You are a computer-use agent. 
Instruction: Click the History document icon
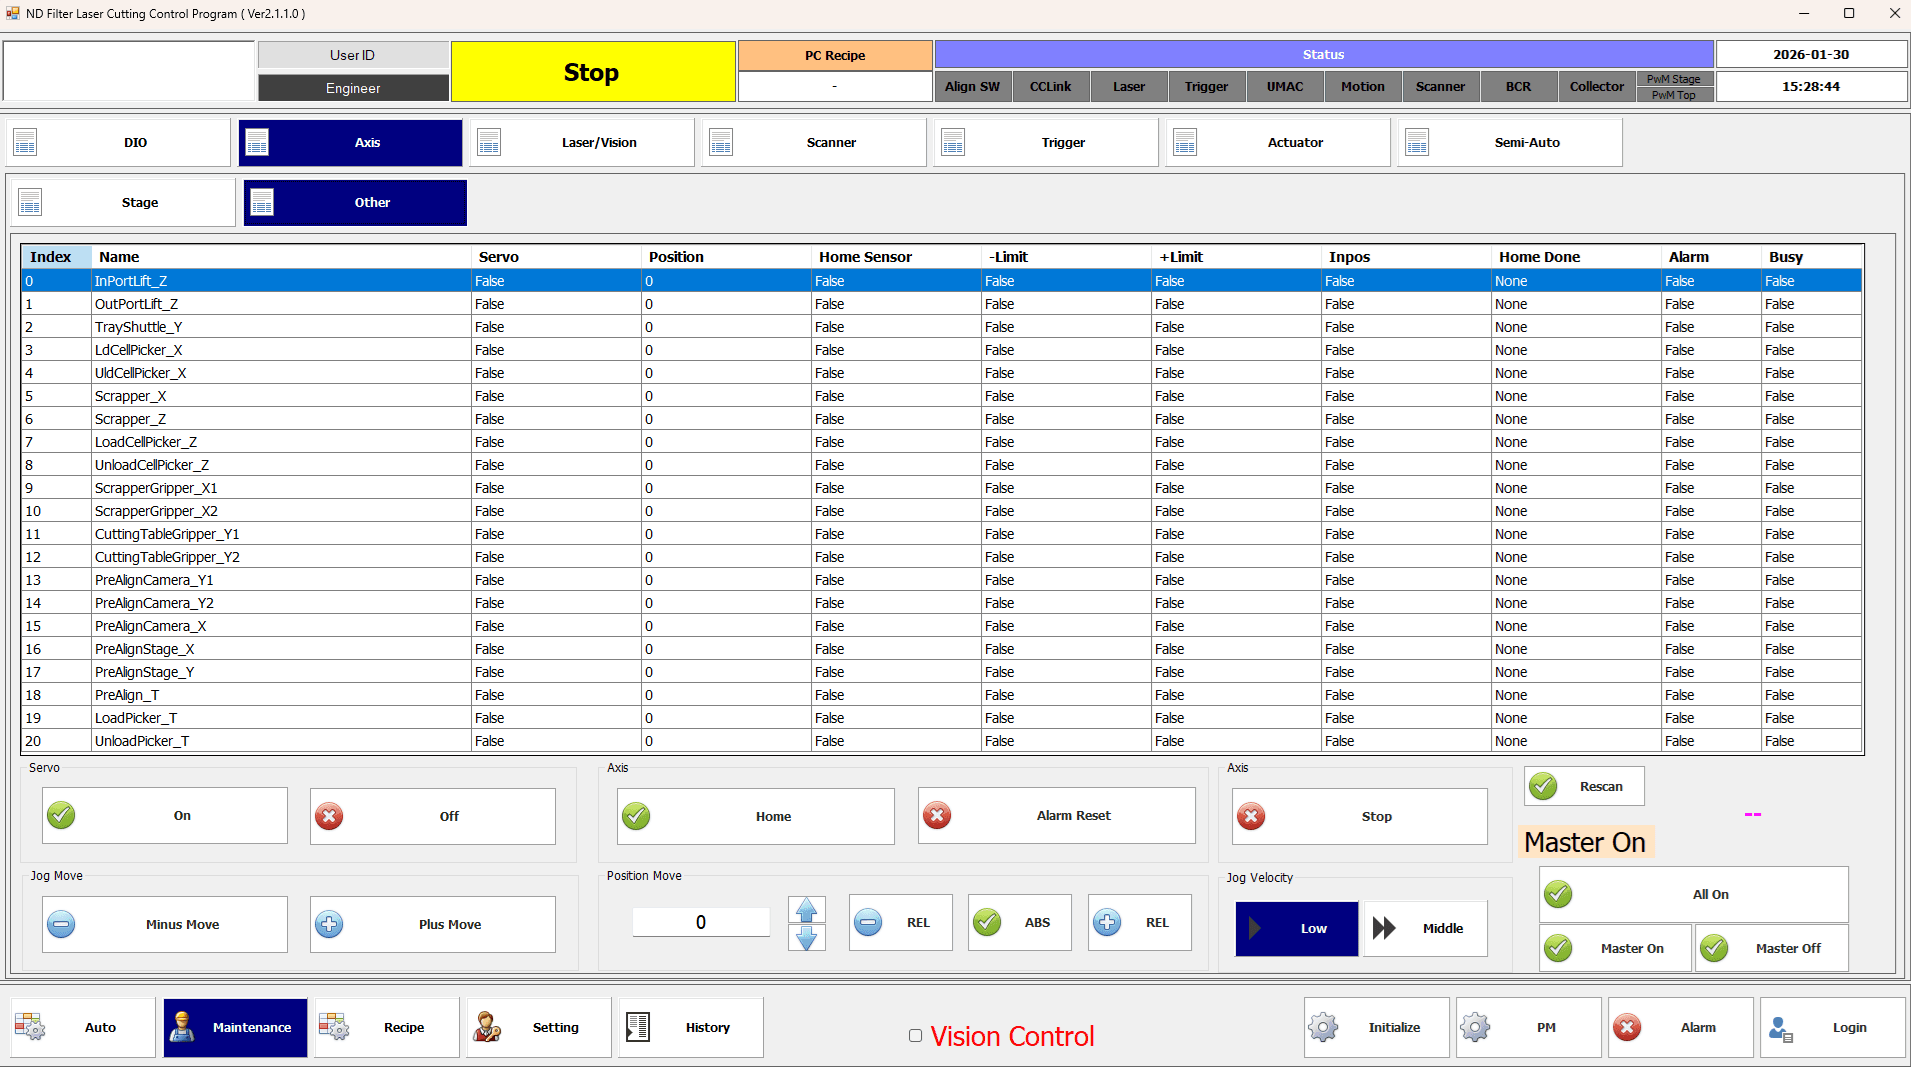click(638, 1027)
